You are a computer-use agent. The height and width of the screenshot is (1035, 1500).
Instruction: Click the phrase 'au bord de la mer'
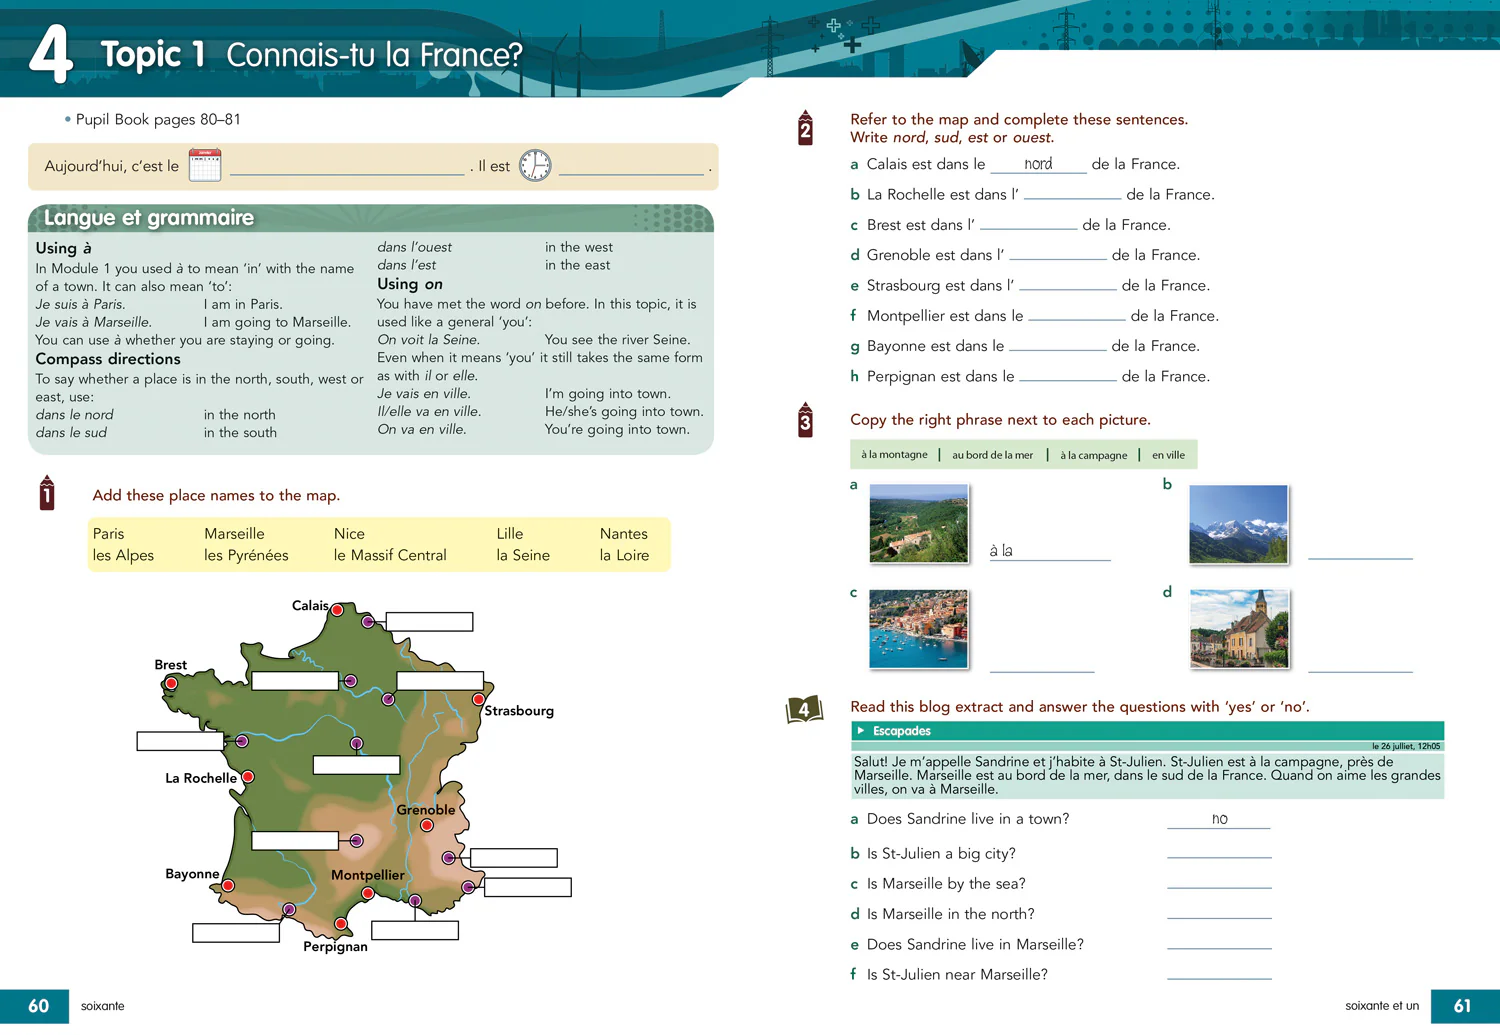click(x=992, y=455)
